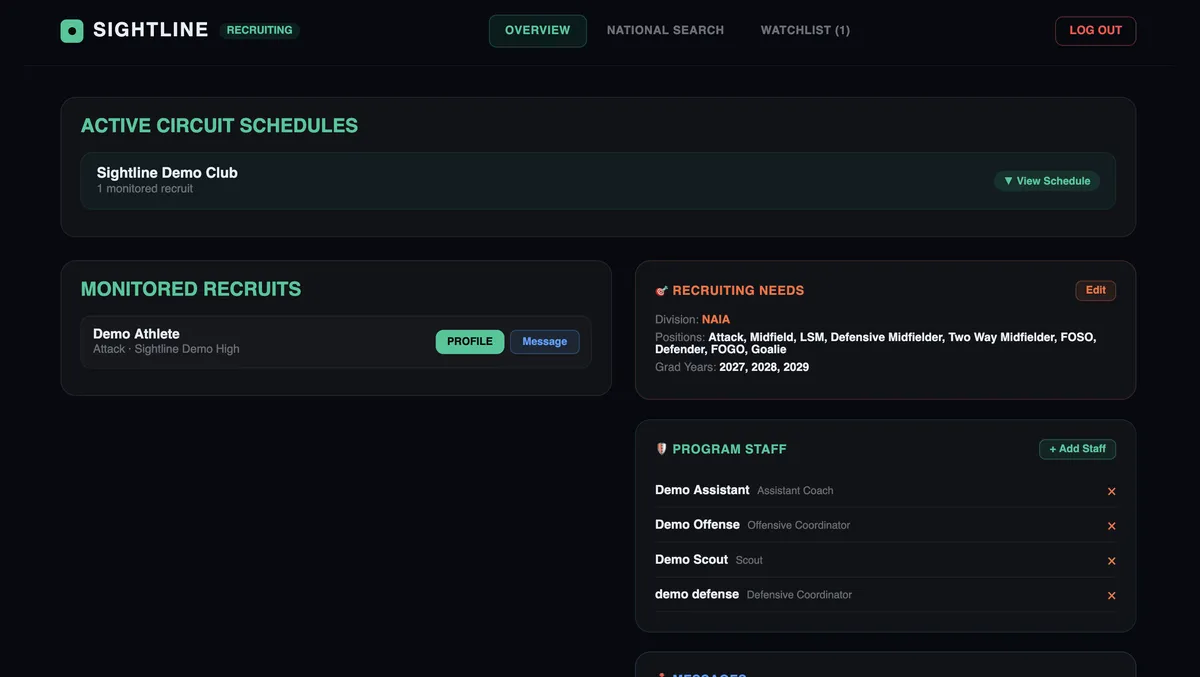Click the RECRUITING badge beside the logo
1200x677 pixels.
pyautogui.click(x=259, y=31)
